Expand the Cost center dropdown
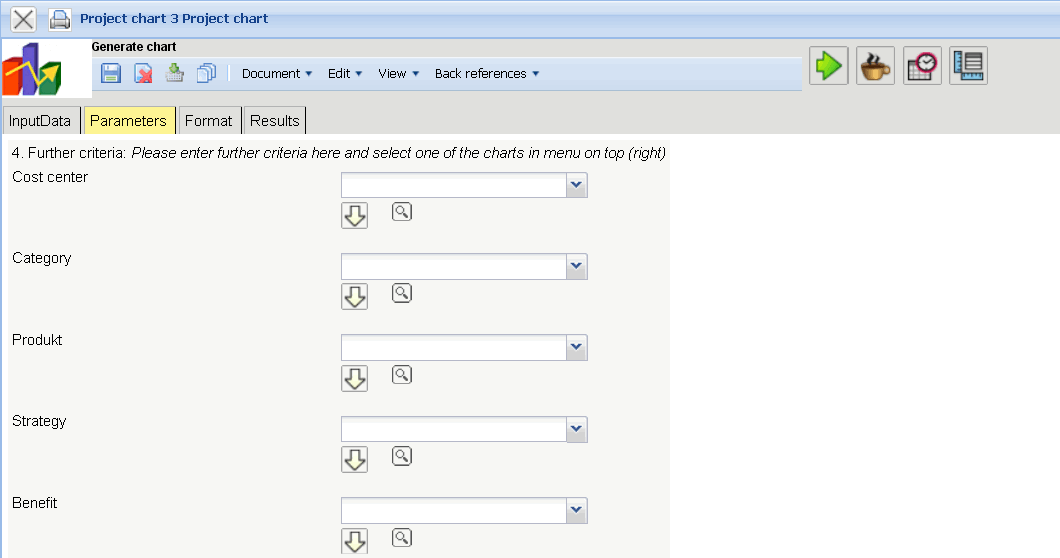The image size is (1060, 558). click(x=576, y=185)
